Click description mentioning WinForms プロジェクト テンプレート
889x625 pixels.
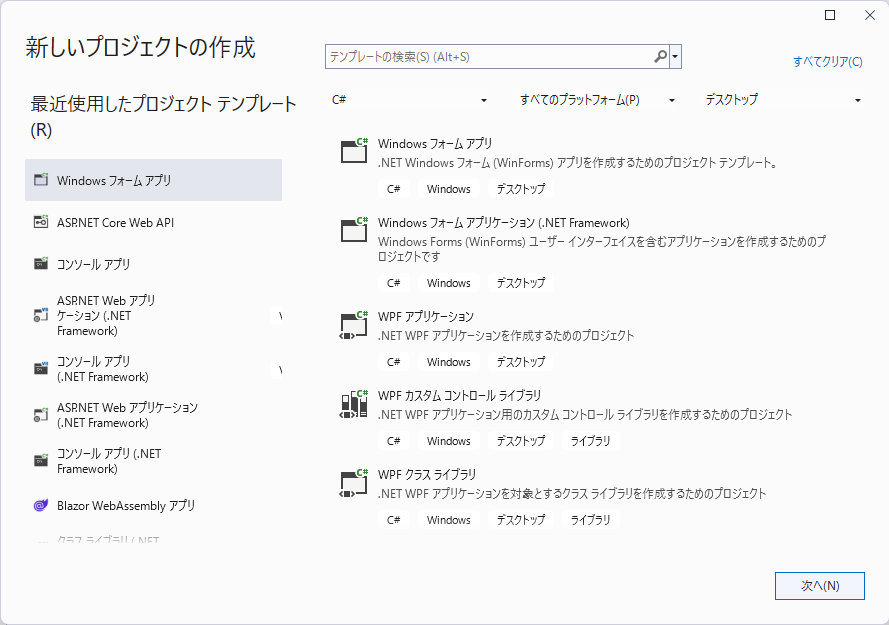(x=577, y=163)
